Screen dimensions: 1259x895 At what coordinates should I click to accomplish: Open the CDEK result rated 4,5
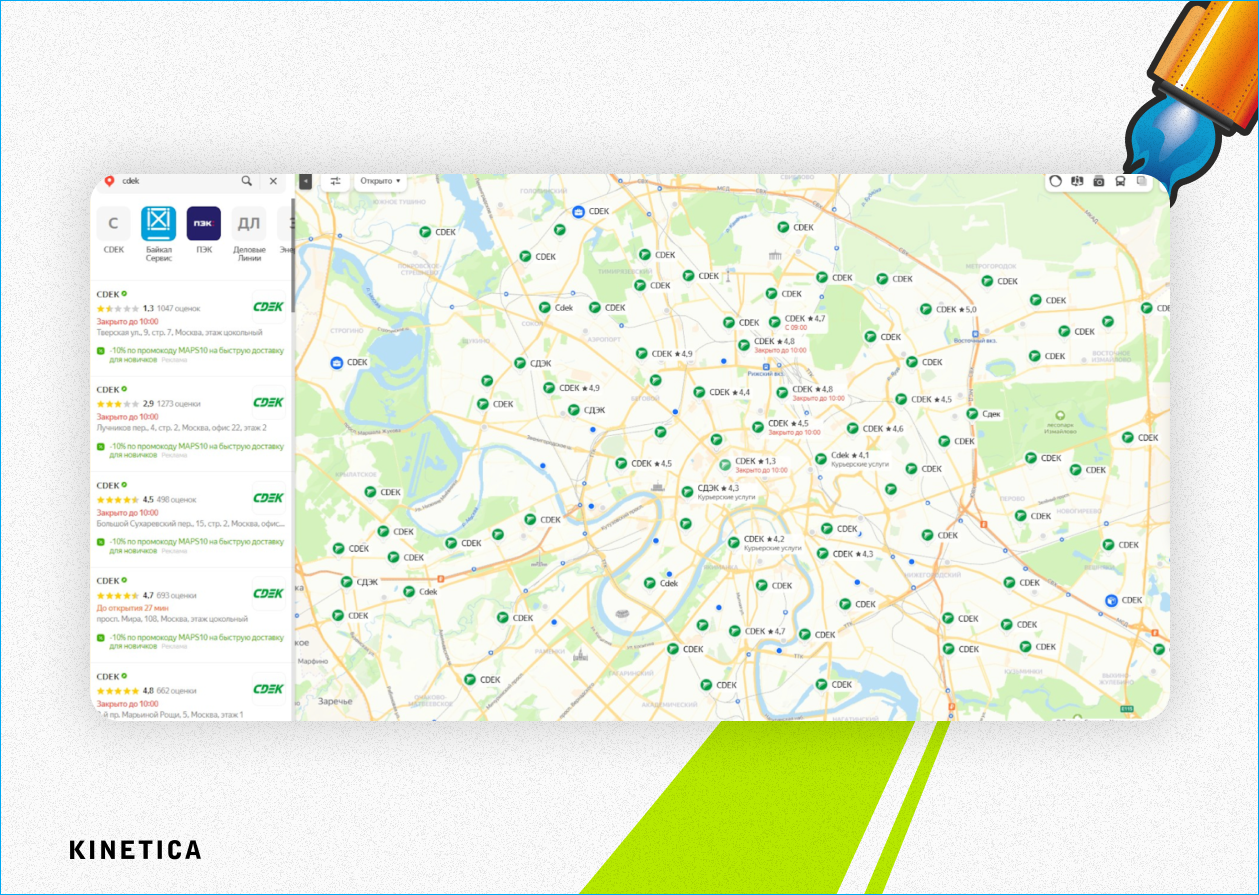coord(191,519)
